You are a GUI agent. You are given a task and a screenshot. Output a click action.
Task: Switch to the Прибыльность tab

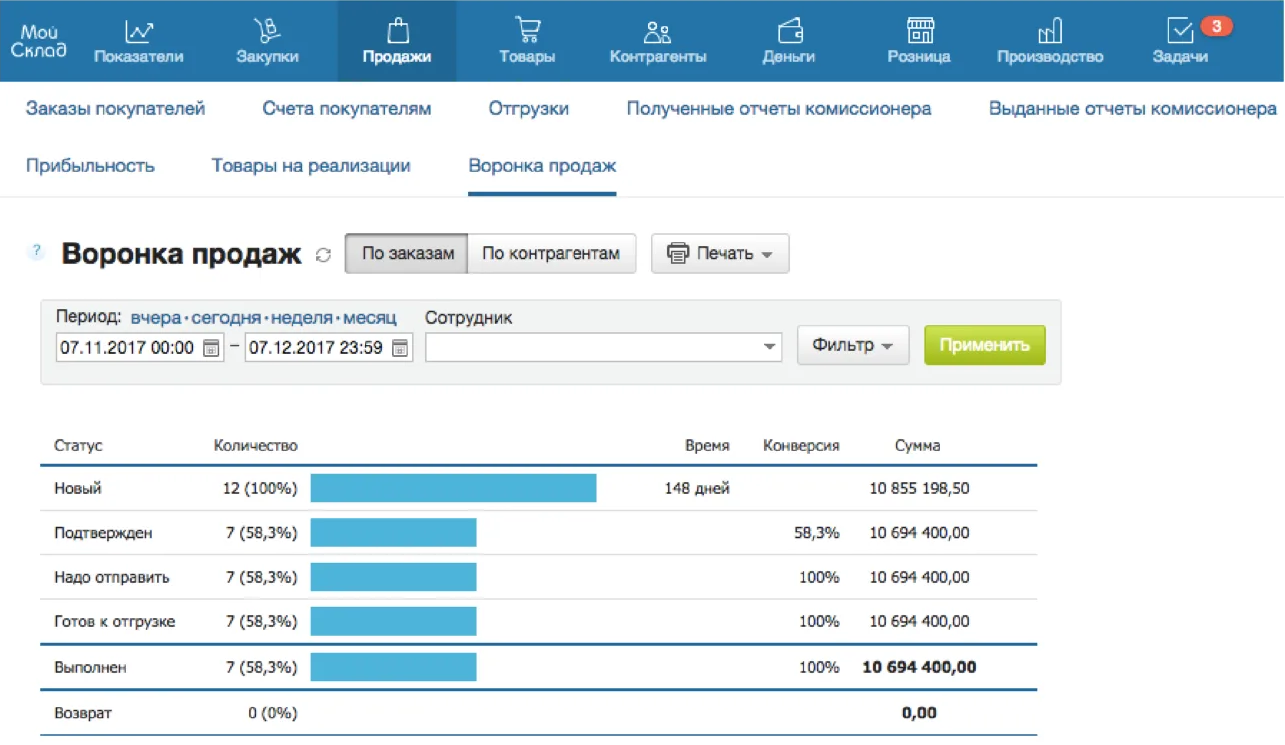[90, 166]
